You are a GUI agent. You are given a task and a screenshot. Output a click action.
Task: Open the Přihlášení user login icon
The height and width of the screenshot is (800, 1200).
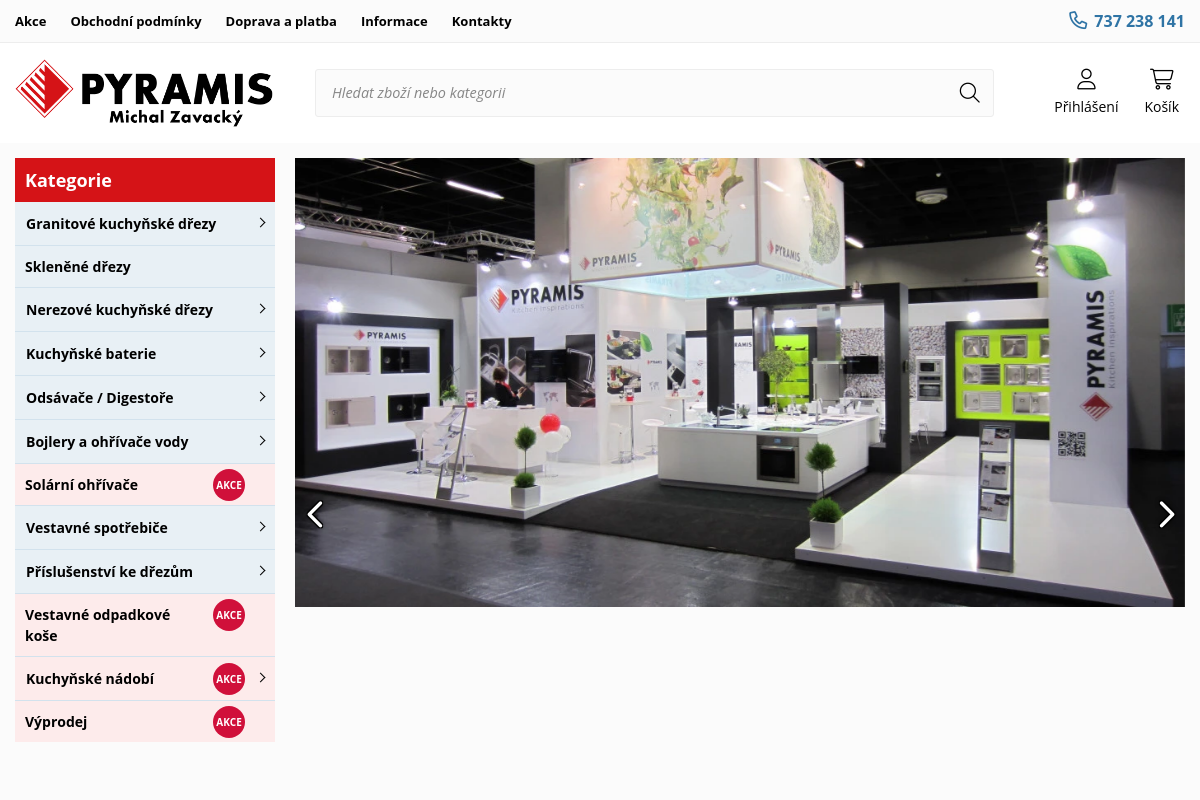[1086, 79]
